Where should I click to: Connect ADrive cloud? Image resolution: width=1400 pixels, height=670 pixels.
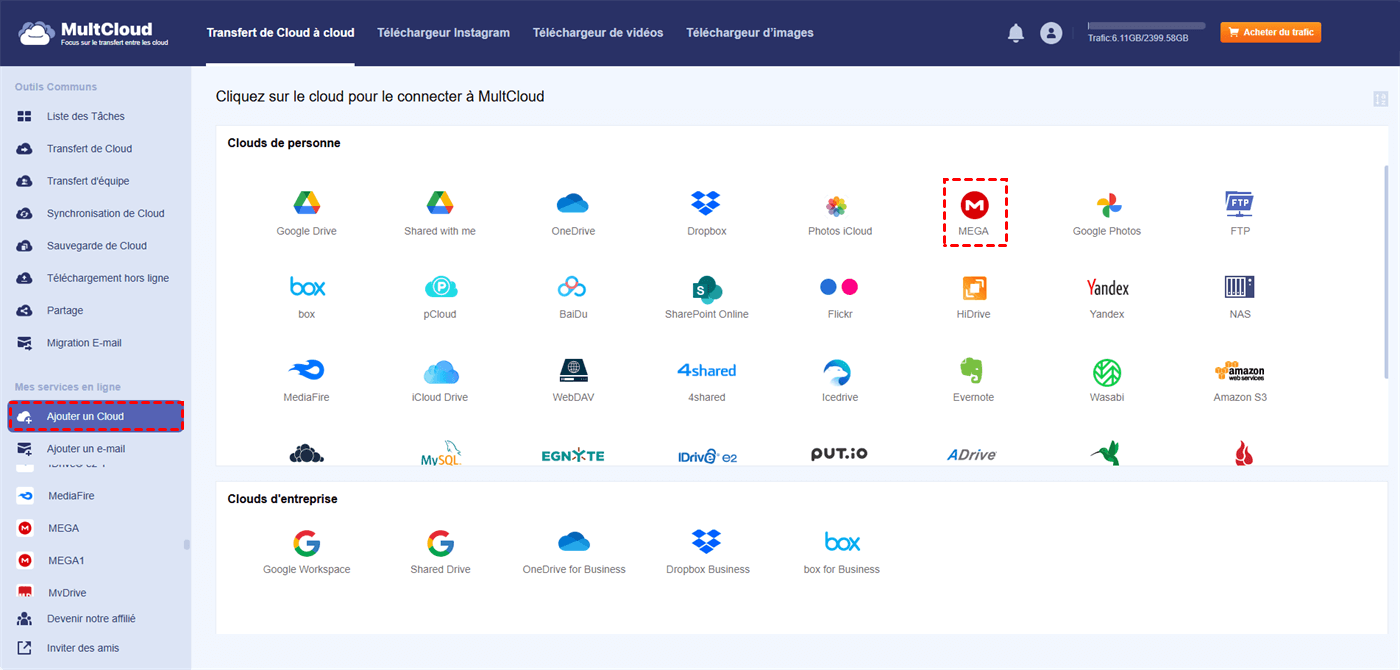click(972, 454)
